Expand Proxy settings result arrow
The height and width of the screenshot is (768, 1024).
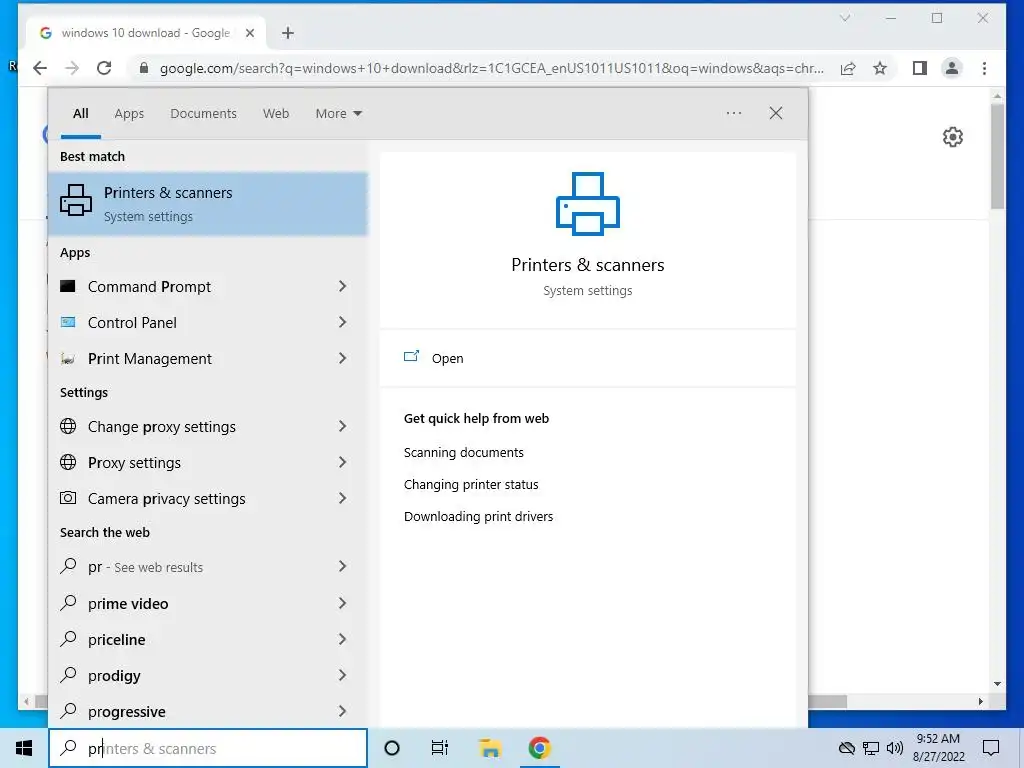pyautogui.click(x=342, y=462)
